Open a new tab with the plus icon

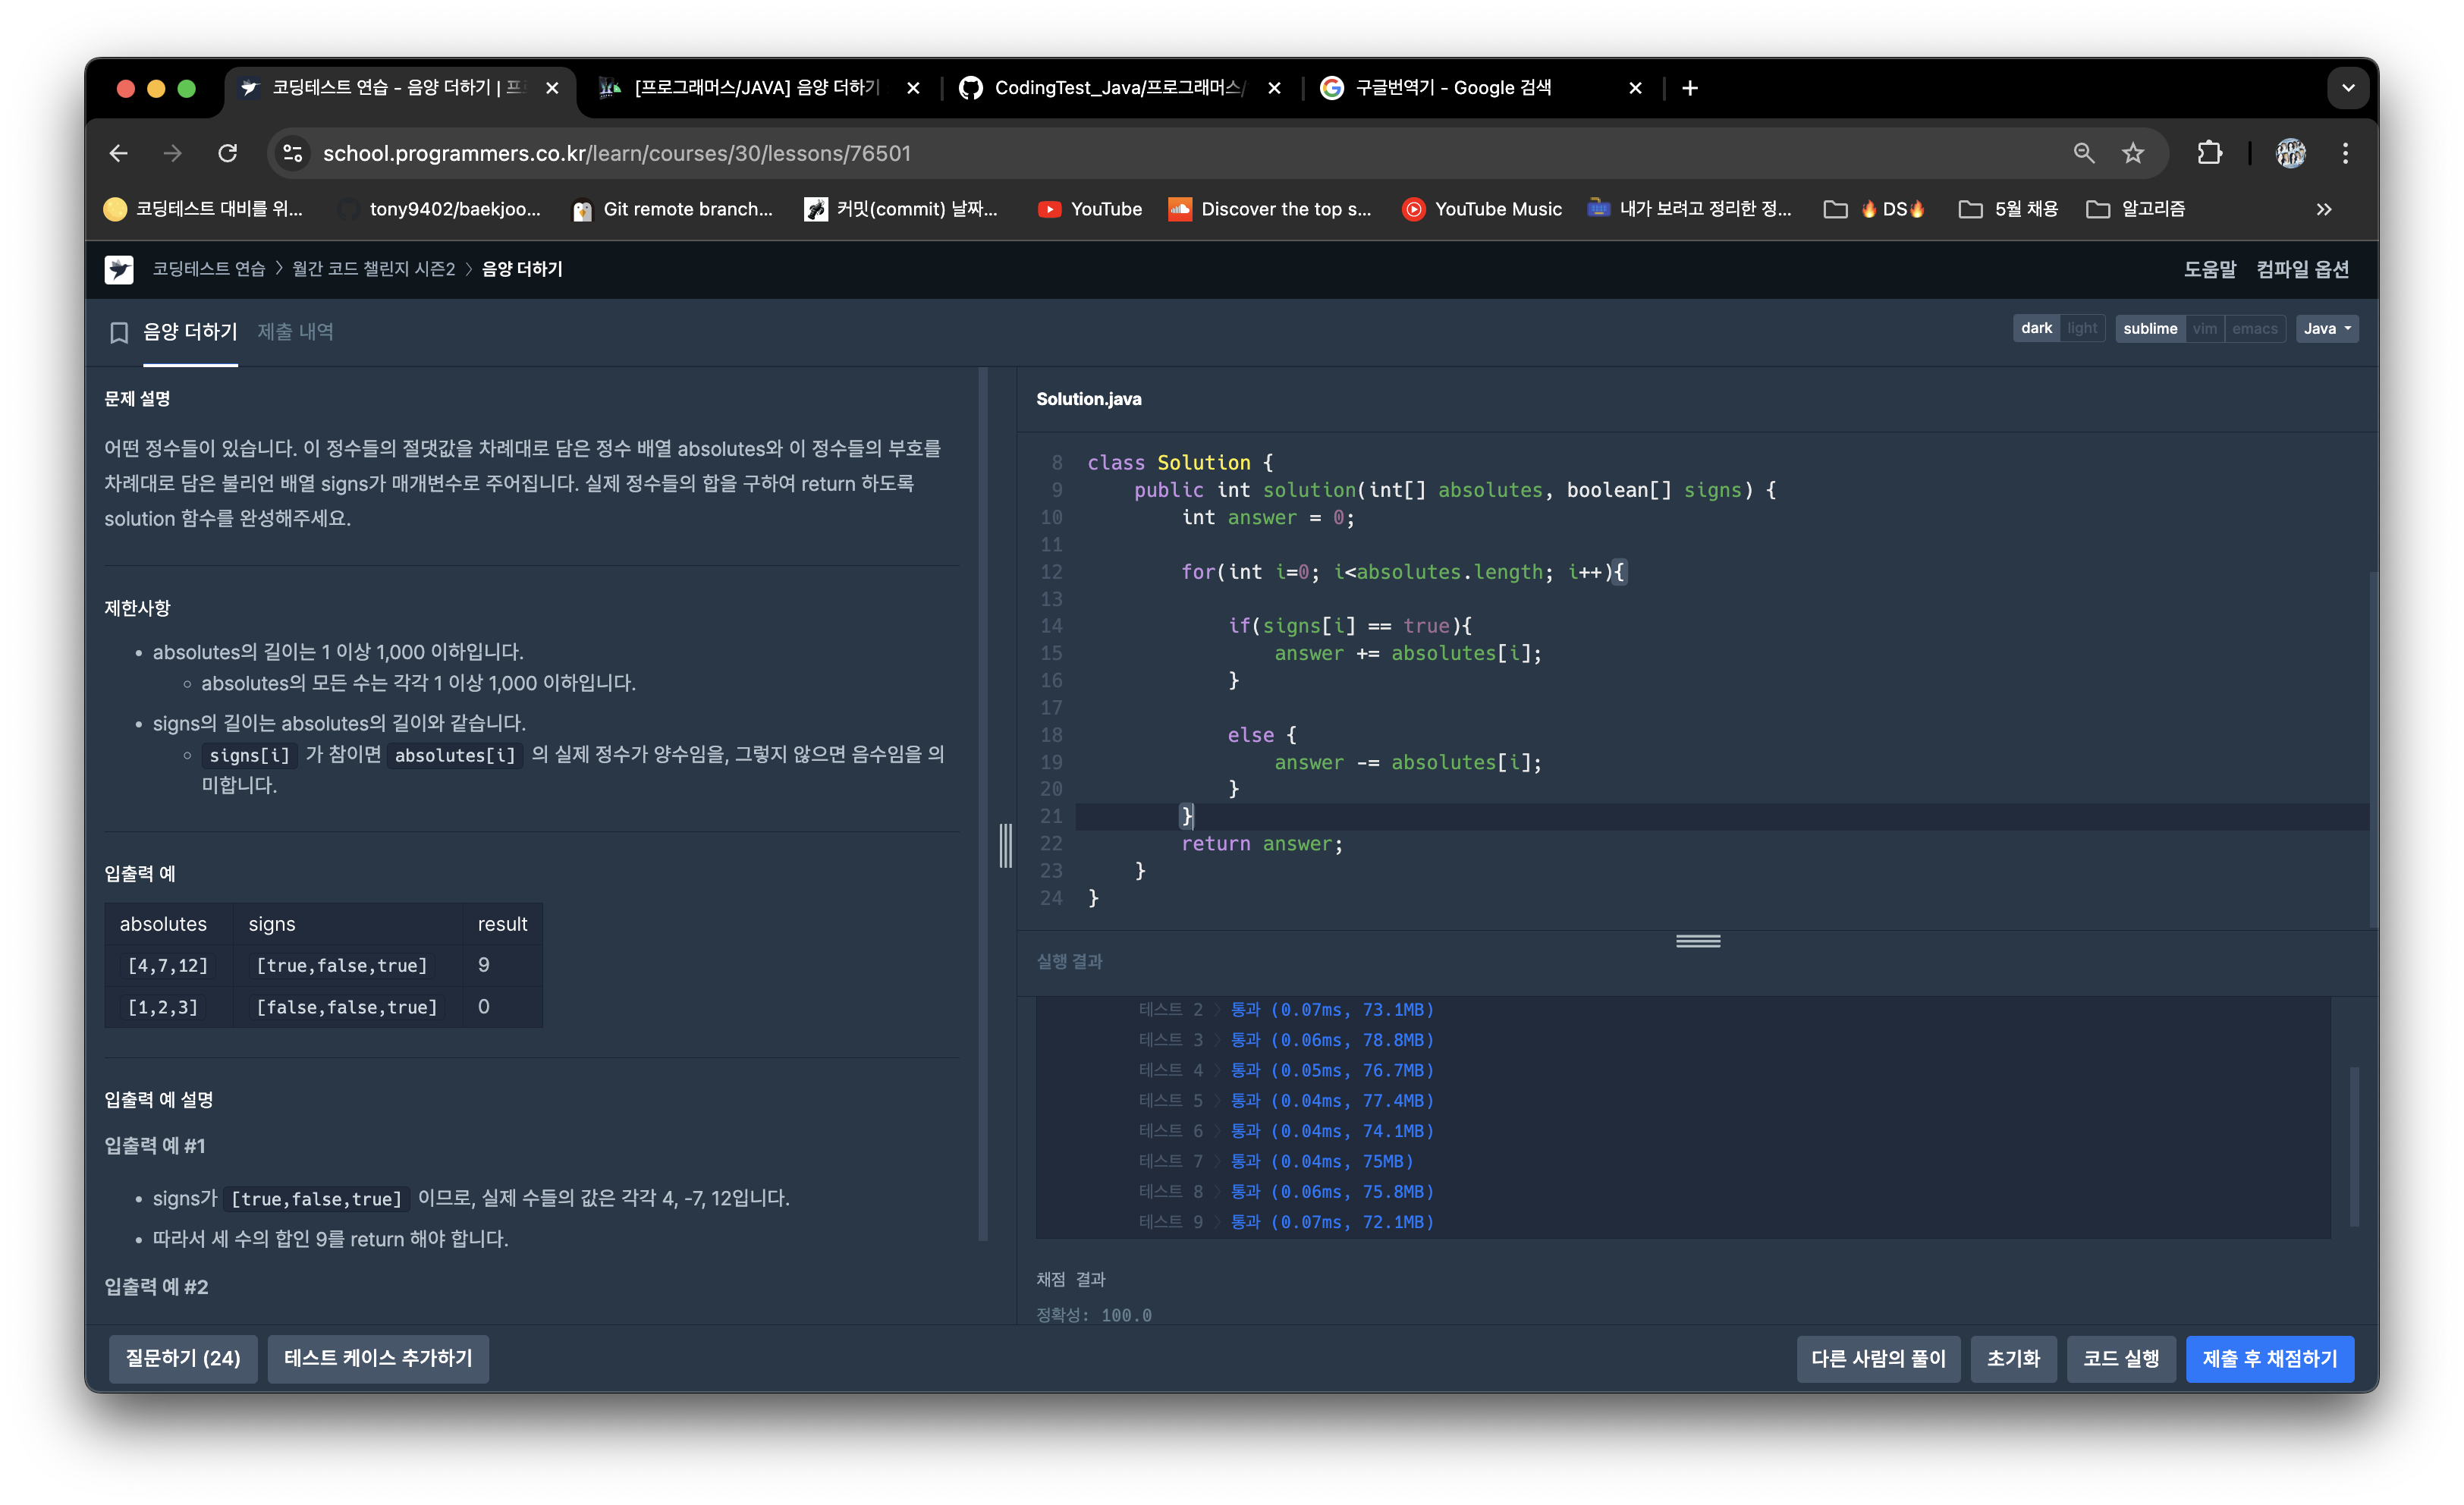click(1690, 88)
